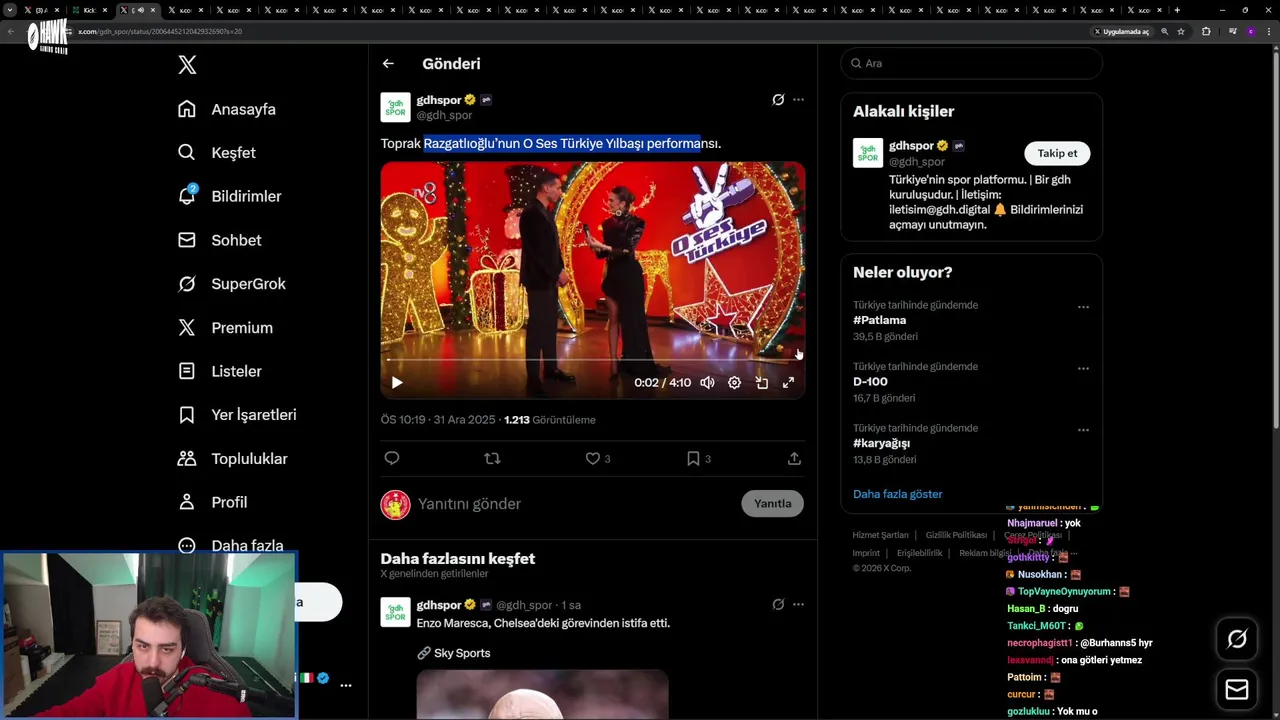Mute the video volume speaker

pos(707,382)
